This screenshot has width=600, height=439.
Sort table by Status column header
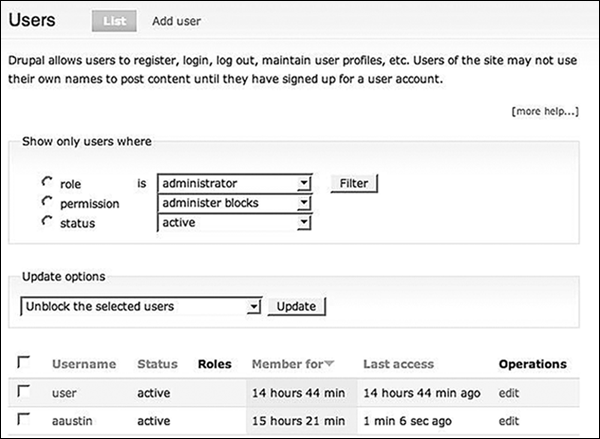156,364
